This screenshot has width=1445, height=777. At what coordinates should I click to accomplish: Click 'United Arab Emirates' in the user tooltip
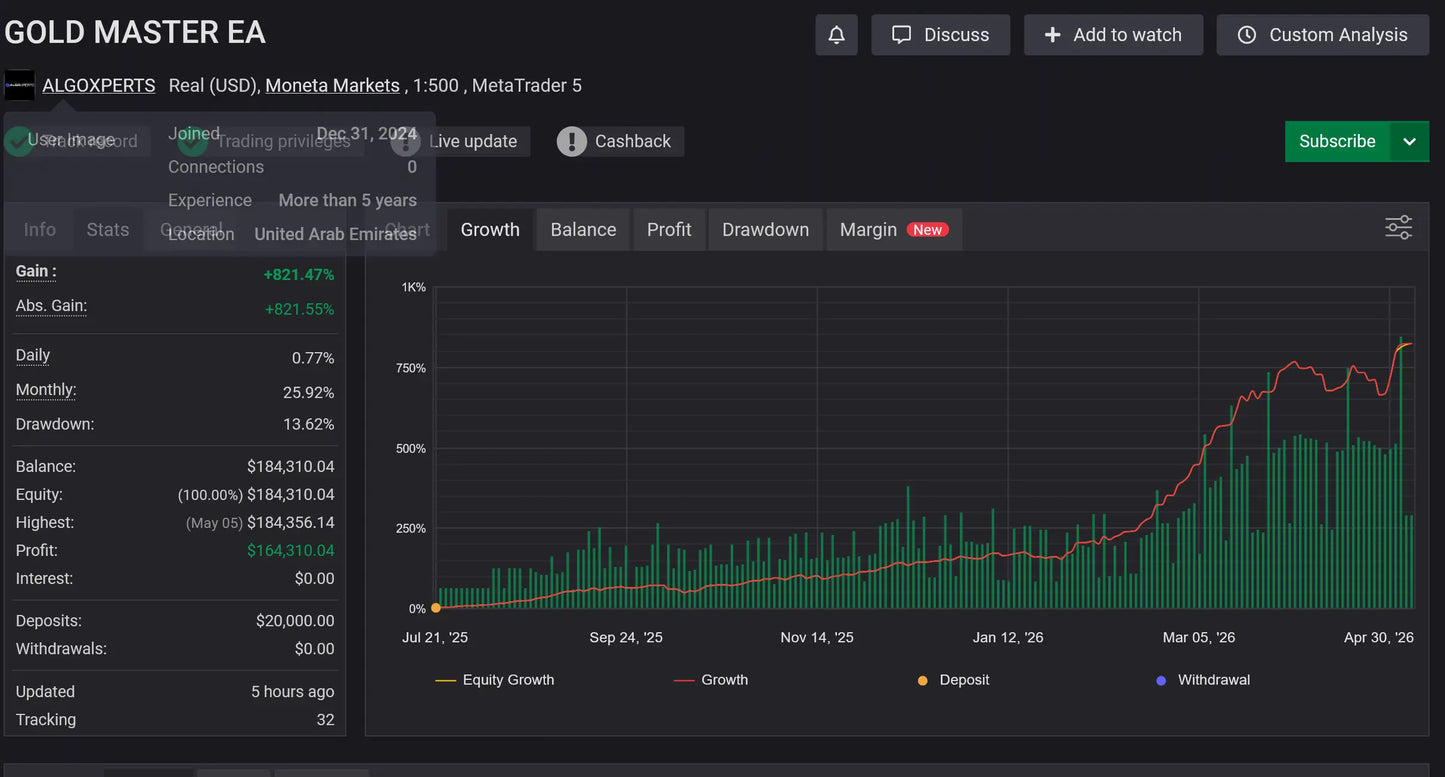coord(335,234)
